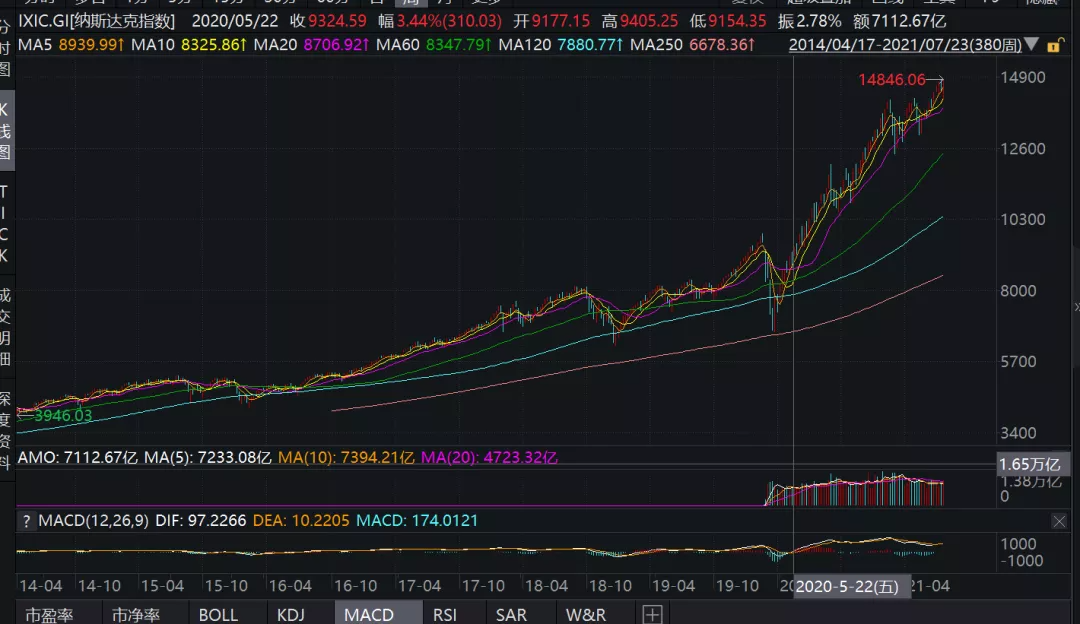Click the turnover value 7112.67亿 in header
The height and width of the screenshot is (624, 1080).
pyautogui.click(x=908, y=21)
